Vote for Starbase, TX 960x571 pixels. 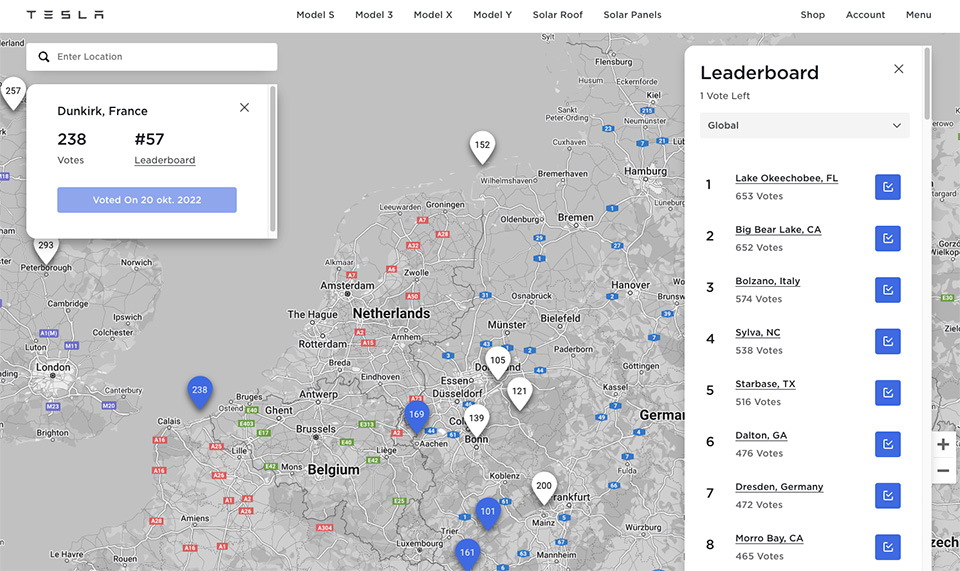888,393
